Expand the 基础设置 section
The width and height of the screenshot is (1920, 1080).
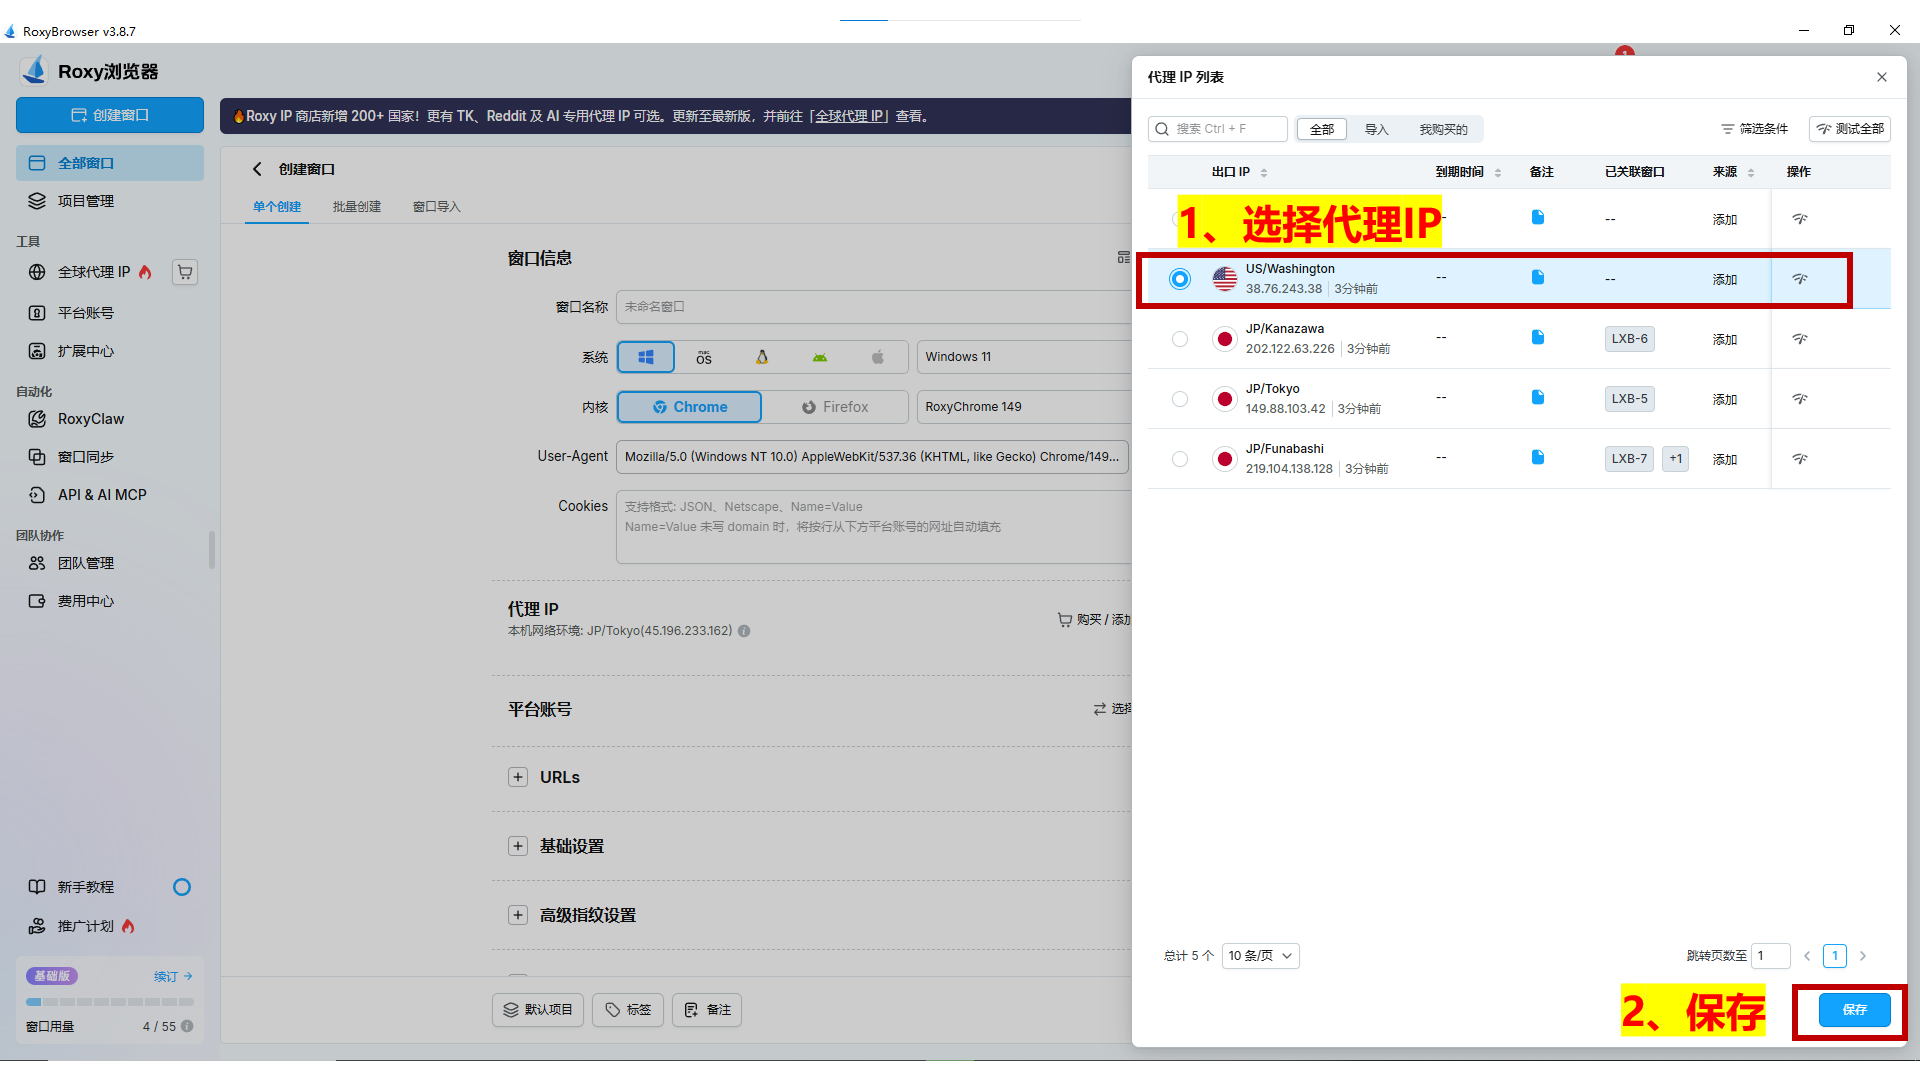(x=518, y=846)
